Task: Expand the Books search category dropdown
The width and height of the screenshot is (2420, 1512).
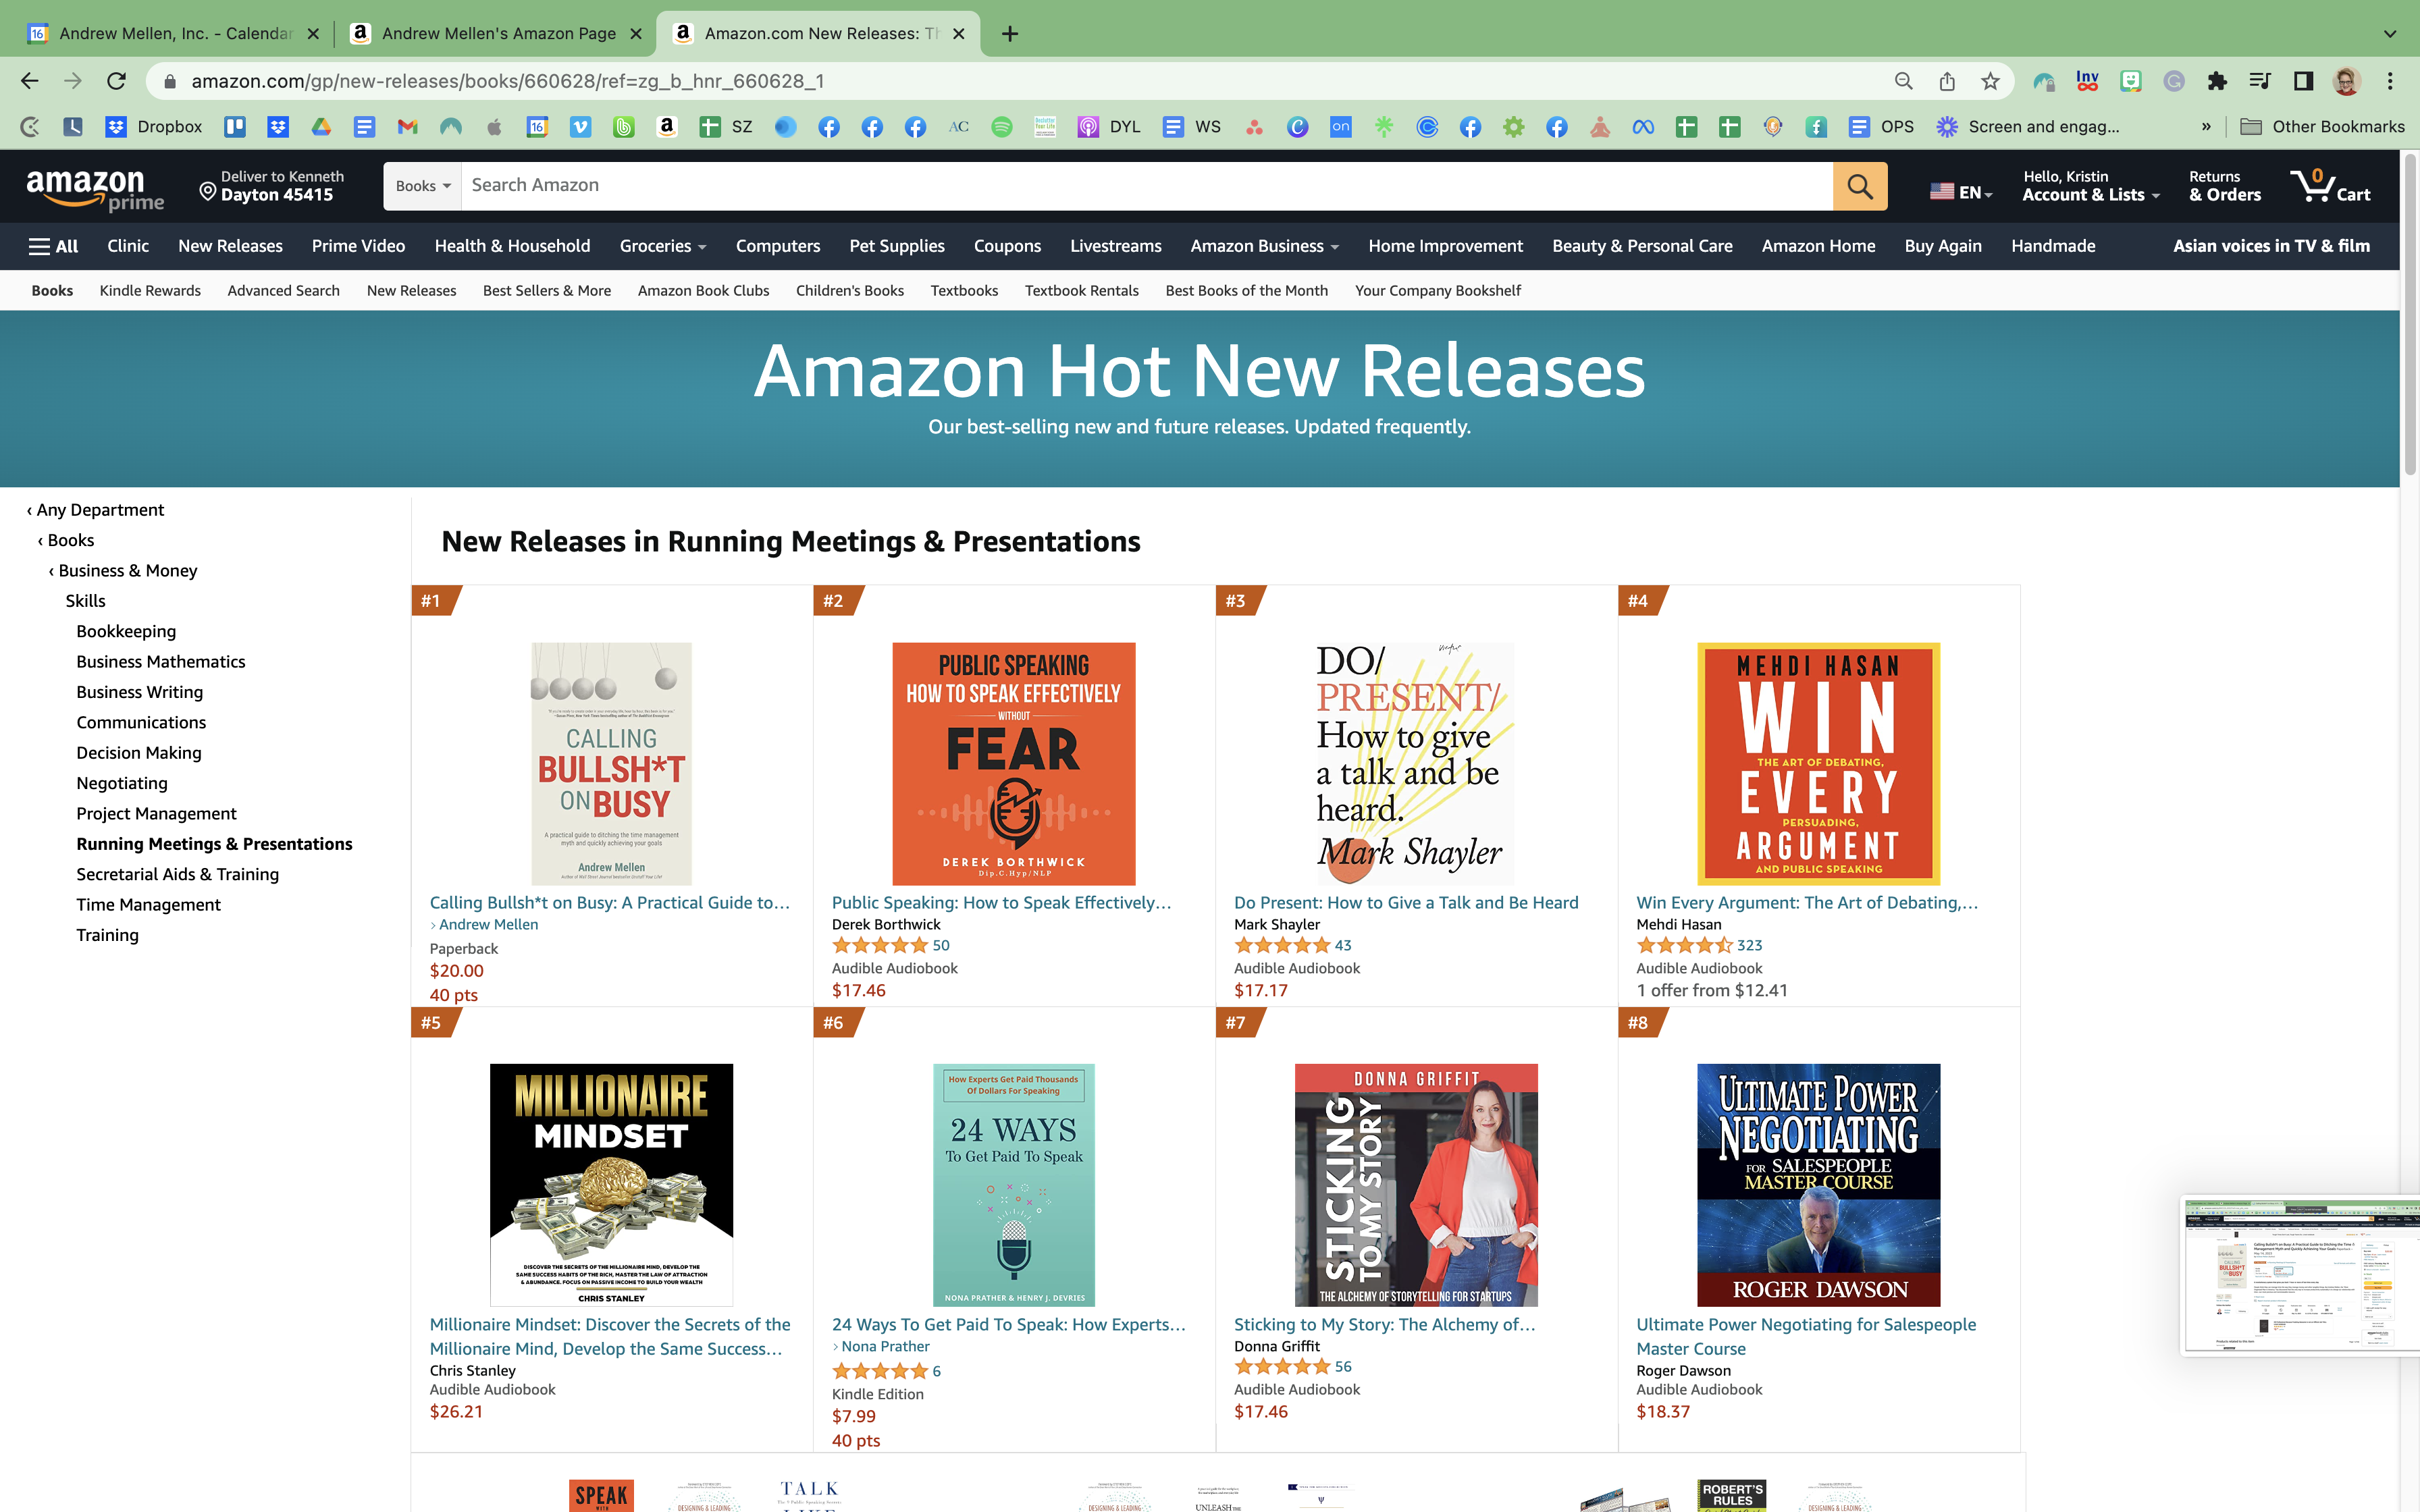Action: pyautogui.click(x=422, y=186)
